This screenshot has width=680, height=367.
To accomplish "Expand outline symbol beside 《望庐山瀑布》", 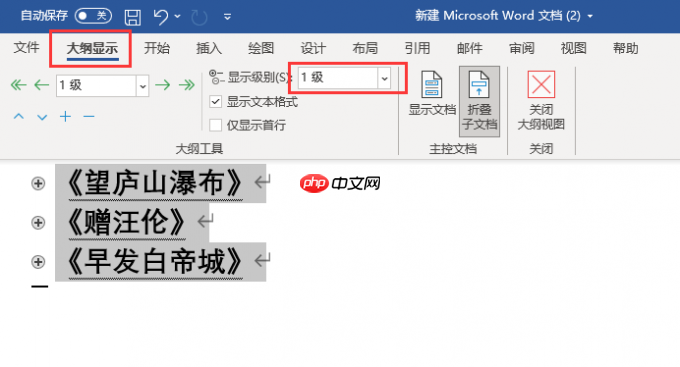I will click(38, 184).
